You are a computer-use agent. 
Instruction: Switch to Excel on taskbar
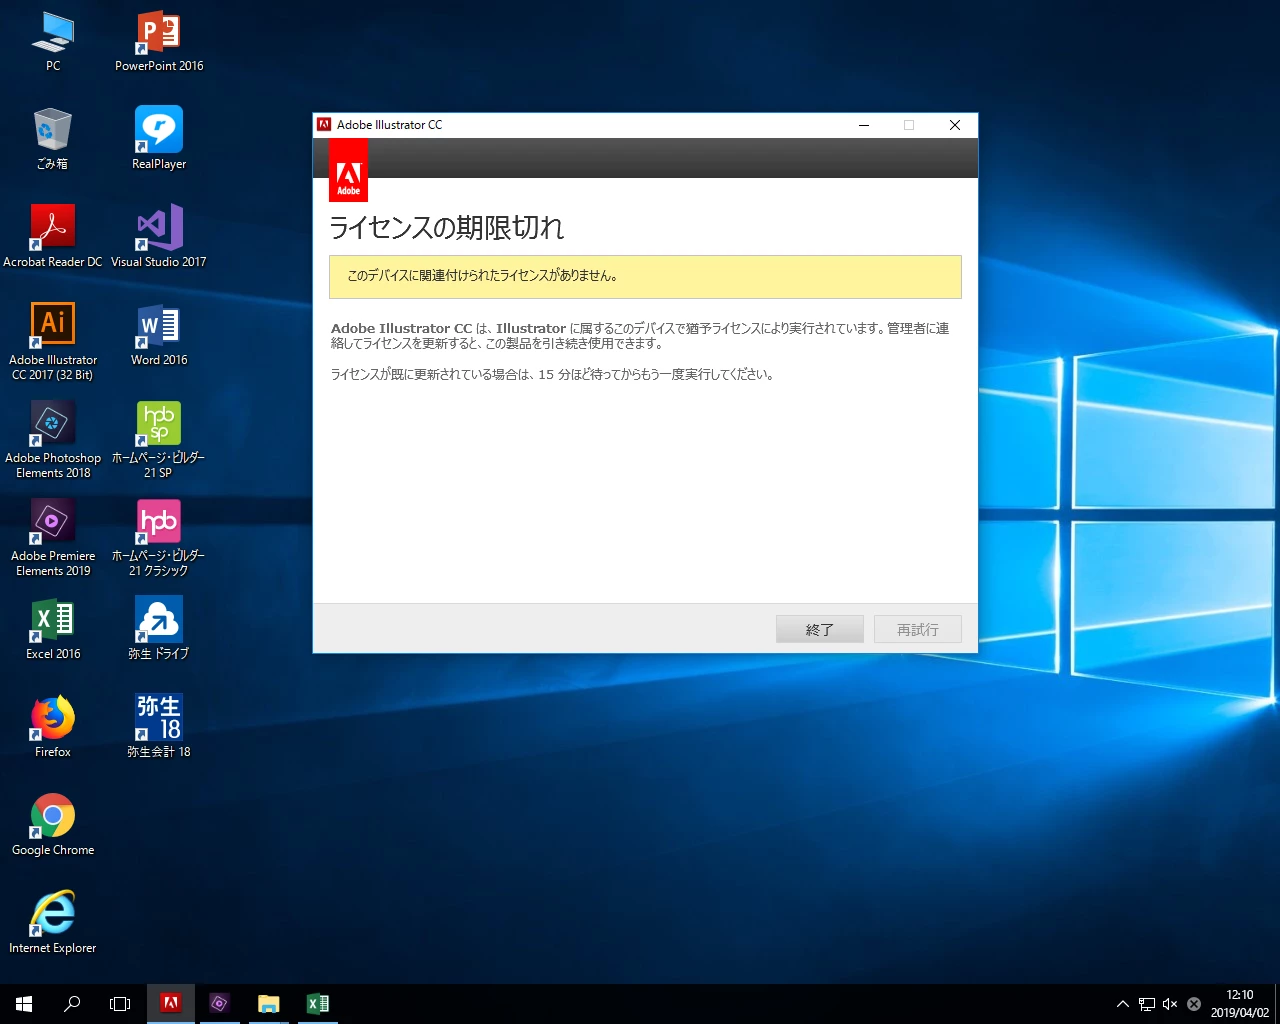click(x=317, y=1004)
